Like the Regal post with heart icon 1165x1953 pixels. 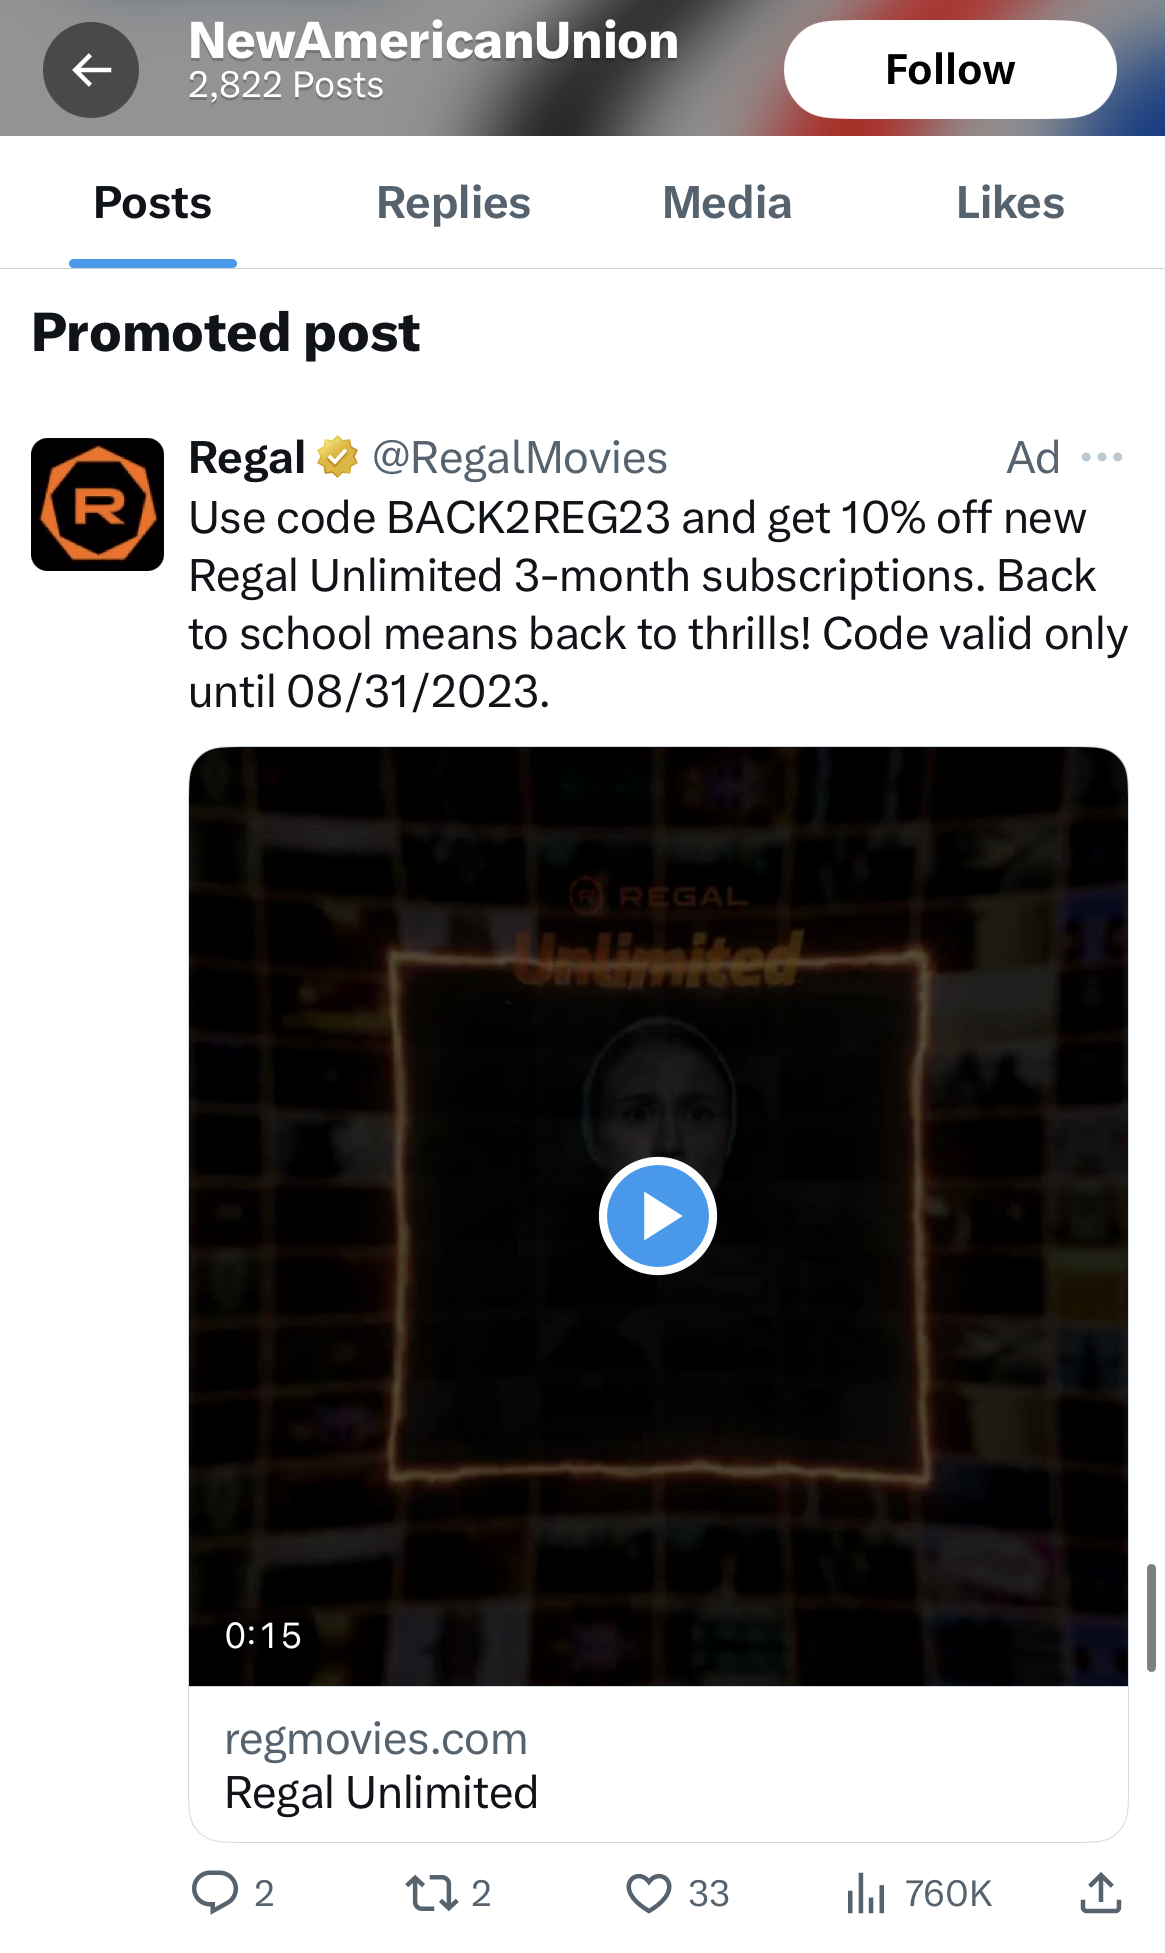[x=649, y=1893]
